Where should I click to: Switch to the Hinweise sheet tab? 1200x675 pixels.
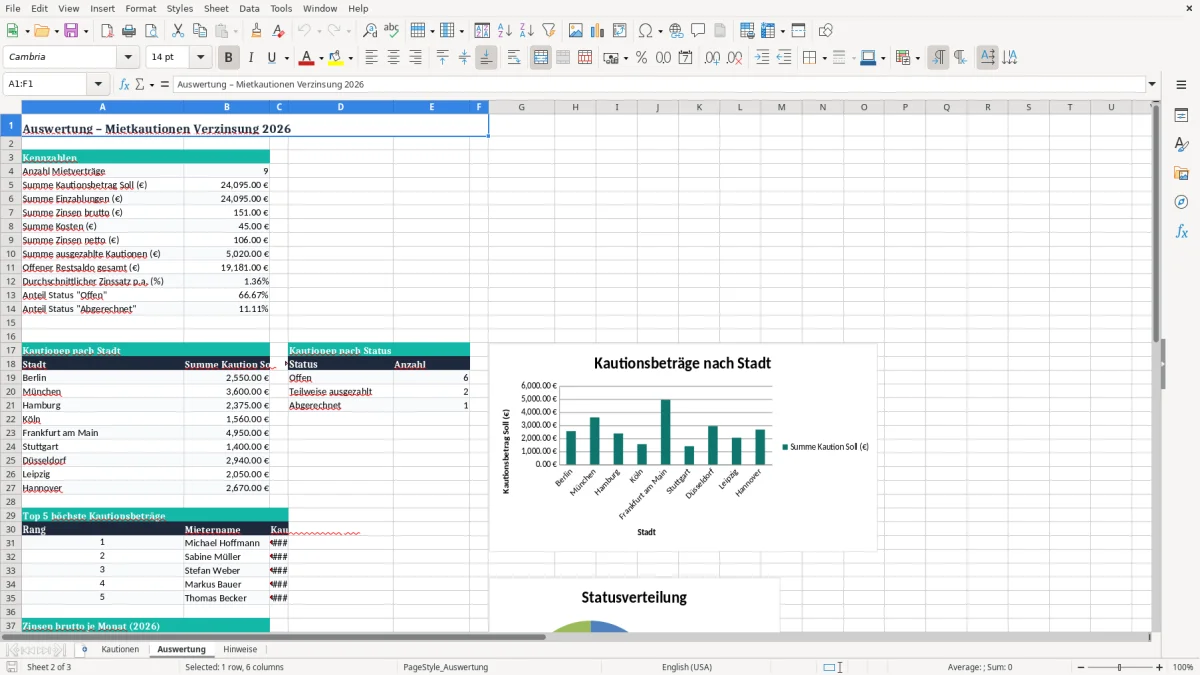[x=240, y=649]
